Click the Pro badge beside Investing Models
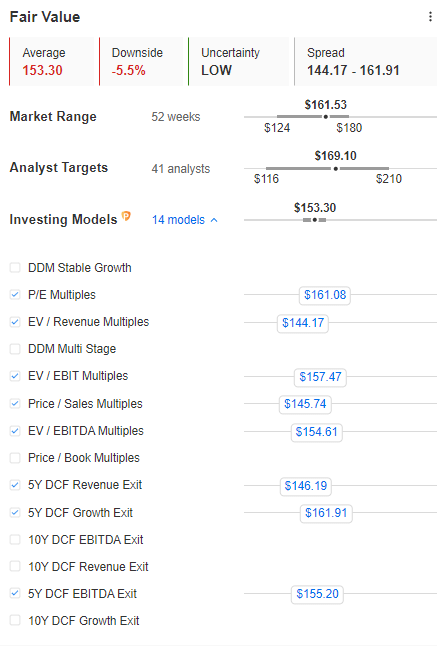437x646 pixels. pyautogui.click(x=126, y=216)
